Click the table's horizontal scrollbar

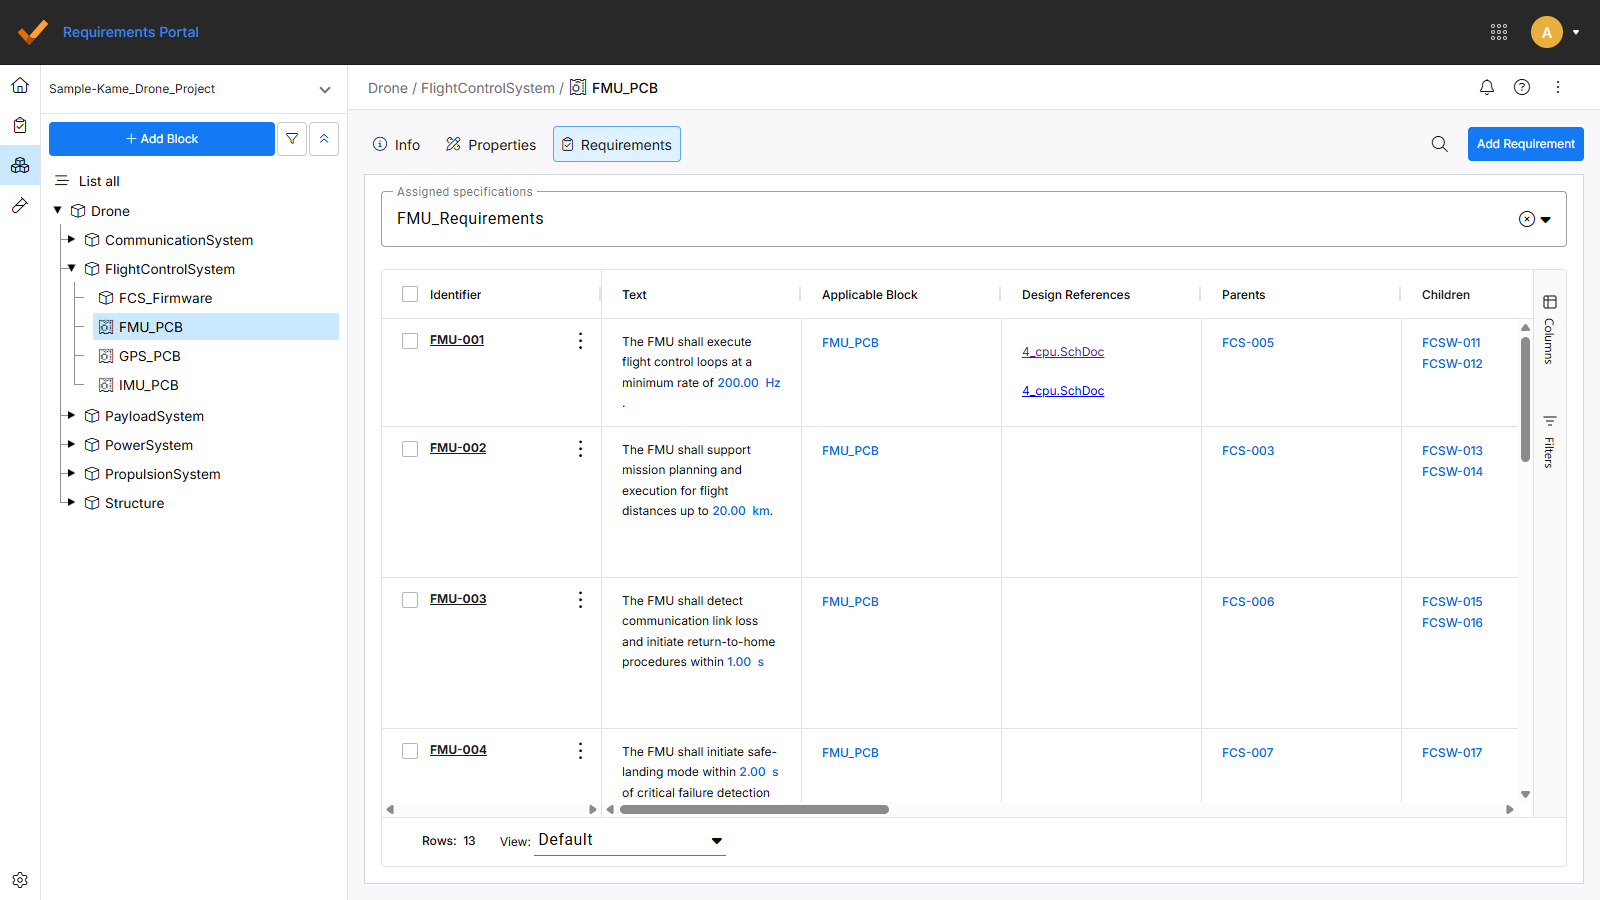754,810
